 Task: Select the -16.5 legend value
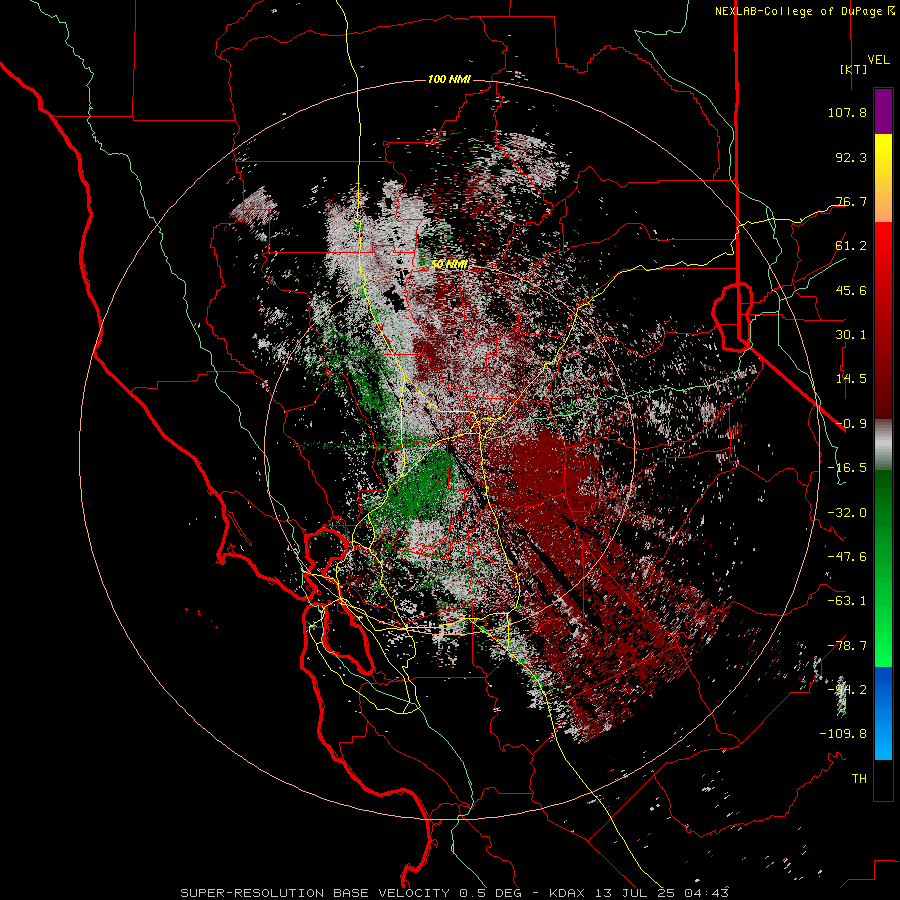coord(847,468)
